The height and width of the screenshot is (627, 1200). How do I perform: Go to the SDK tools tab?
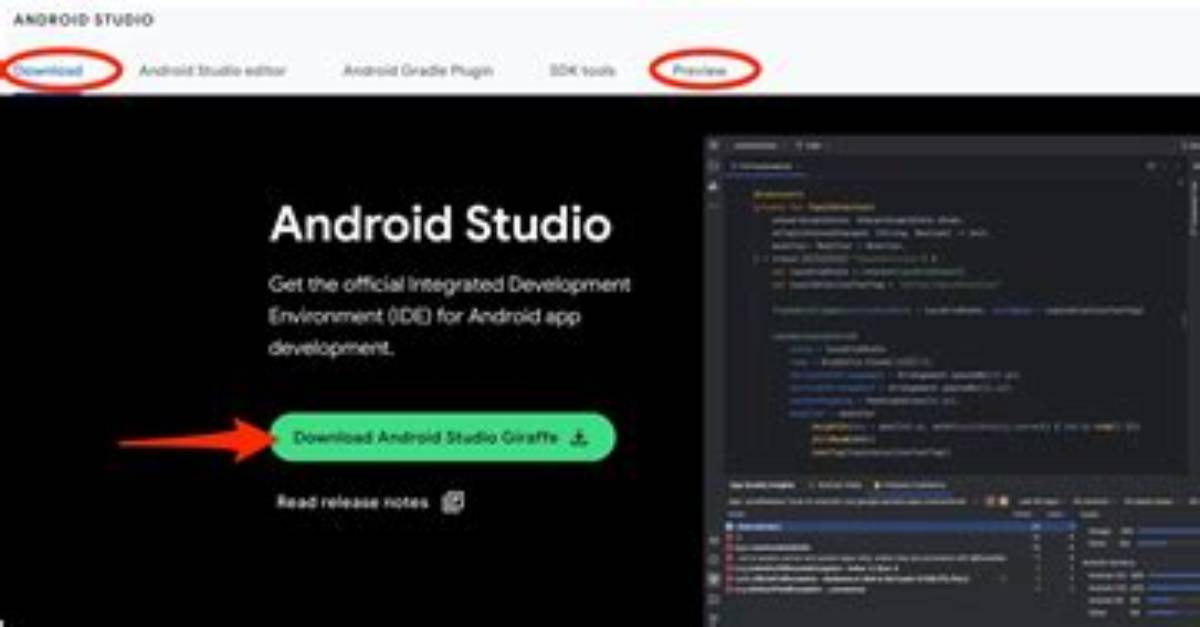582,71
